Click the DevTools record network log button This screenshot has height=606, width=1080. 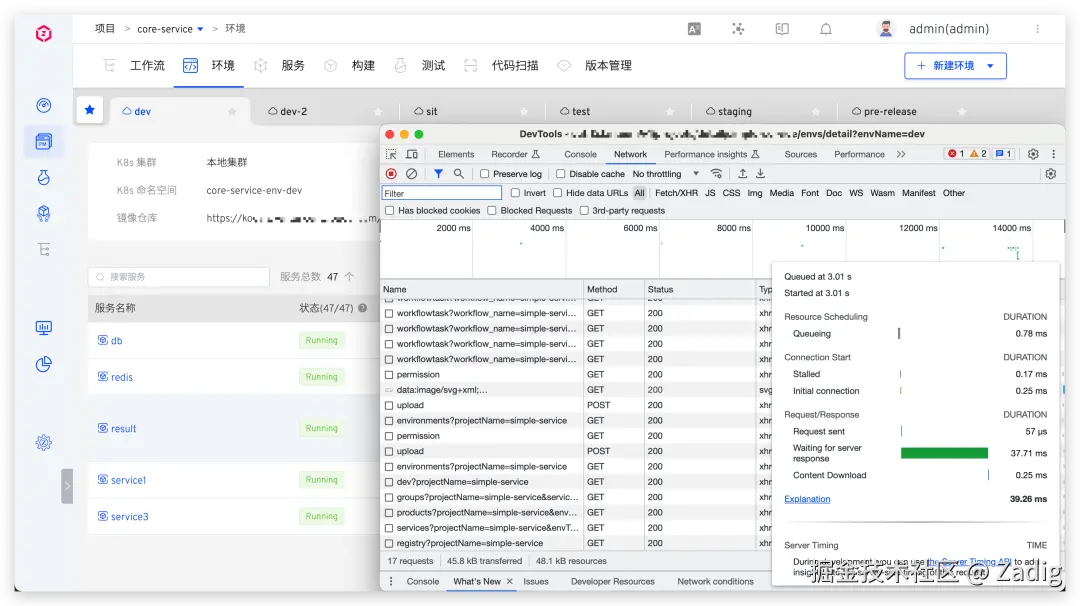(x=391, y=174)
